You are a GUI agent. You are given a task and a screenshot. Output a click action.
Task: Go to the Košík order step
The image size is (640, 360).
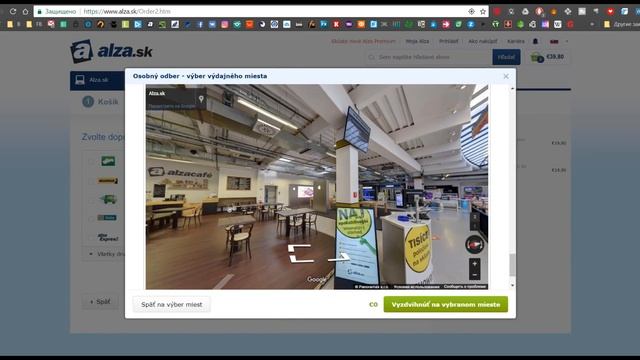(x=101, y=102)
